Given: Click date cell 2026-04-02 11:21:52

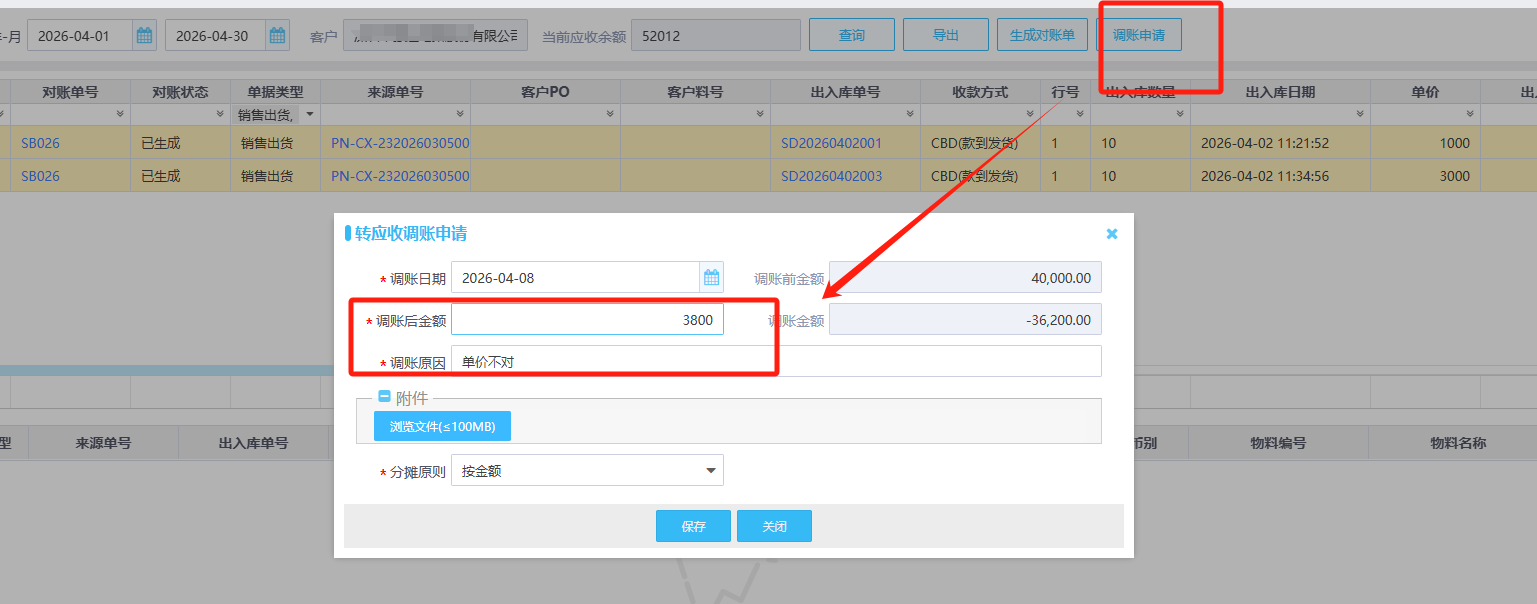Looking at the screenshot, I should (1264, 143).
